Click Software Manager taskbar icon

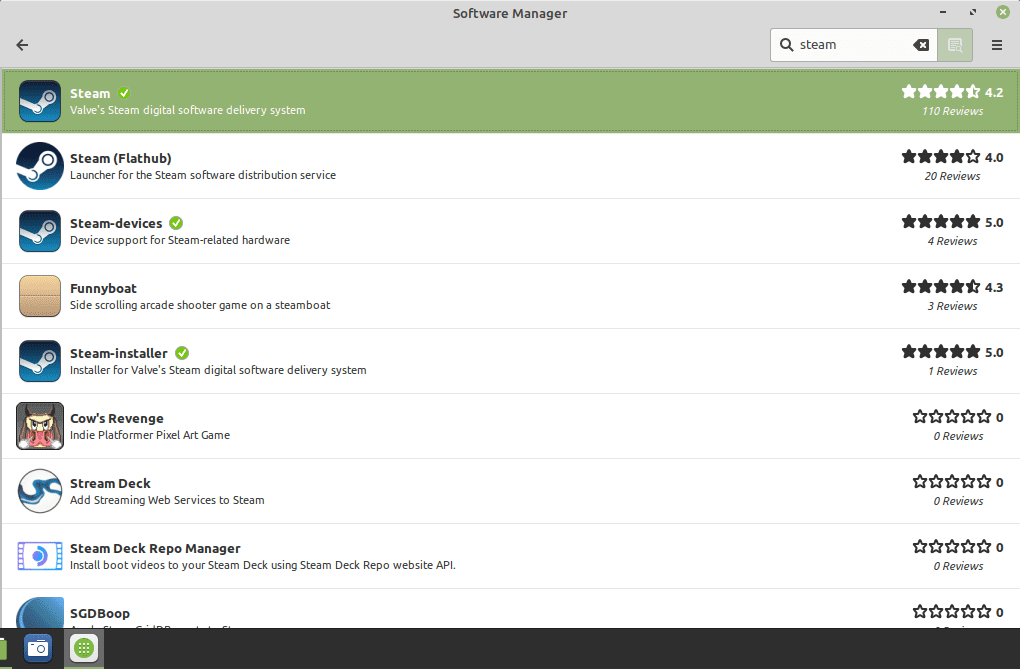point(84,648)
